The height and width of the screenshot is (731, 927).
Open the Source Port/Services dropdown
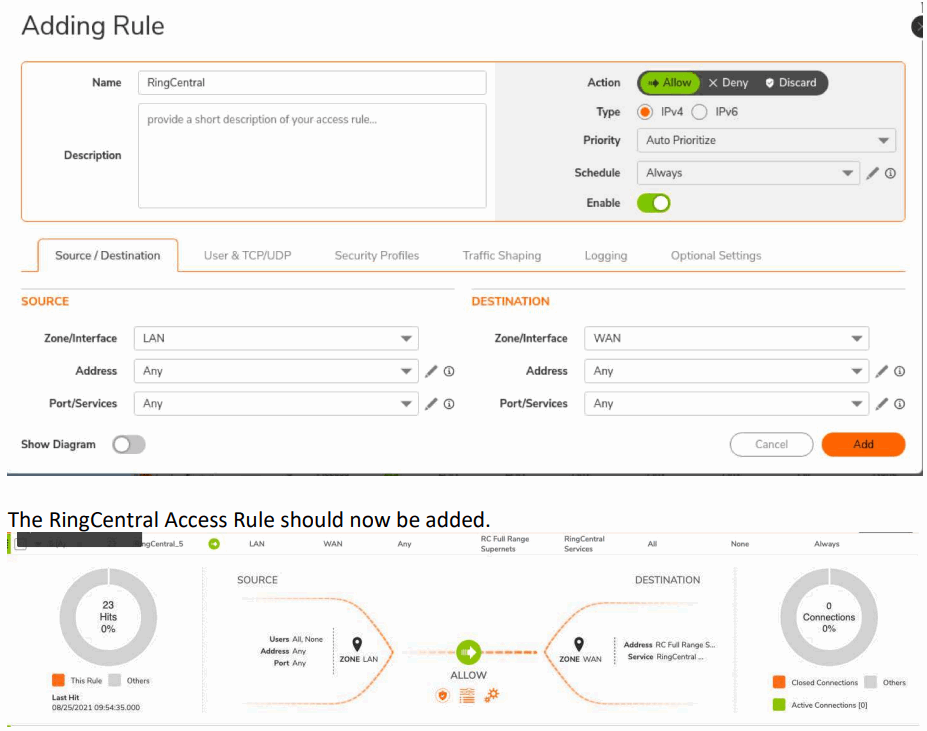point(276,403)
